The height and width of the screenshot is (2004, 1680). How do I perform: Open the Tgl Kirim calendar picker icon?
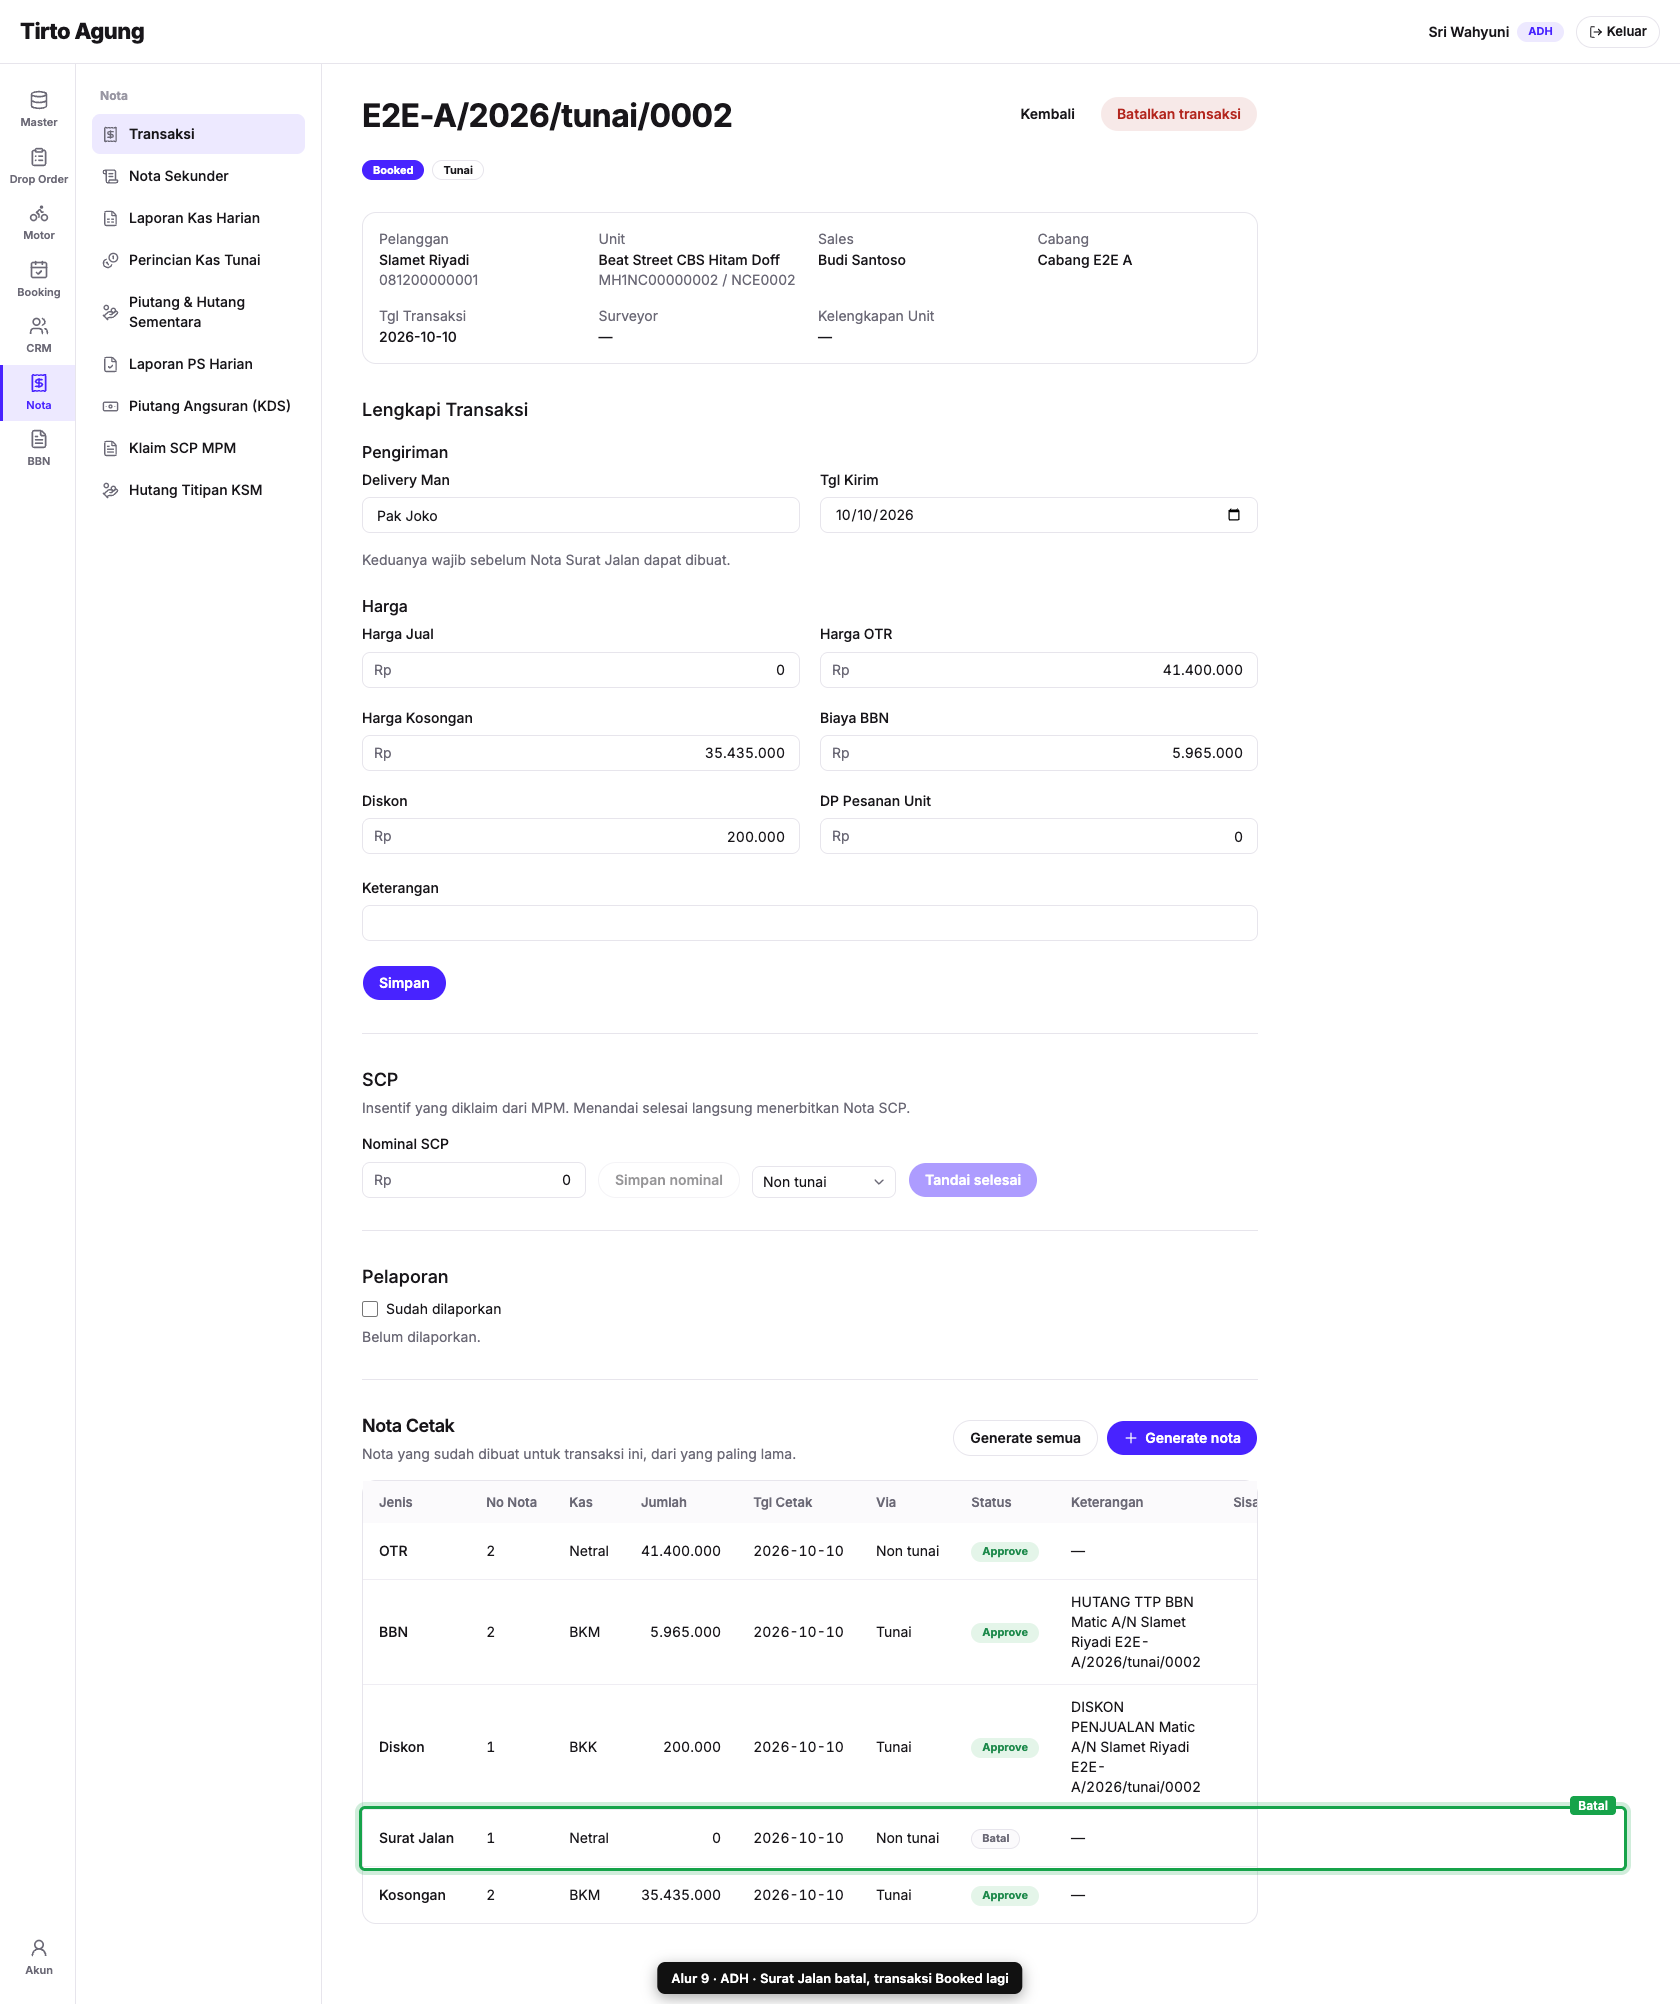(x=1233, y=515)
